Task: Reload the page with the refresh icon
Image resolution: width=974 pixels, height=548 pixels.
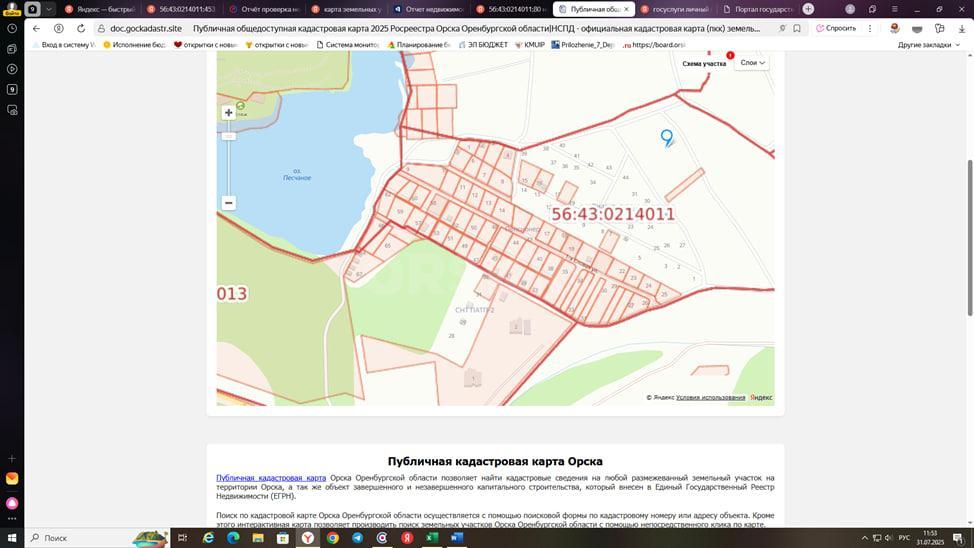Action: (x=81, y=28)
